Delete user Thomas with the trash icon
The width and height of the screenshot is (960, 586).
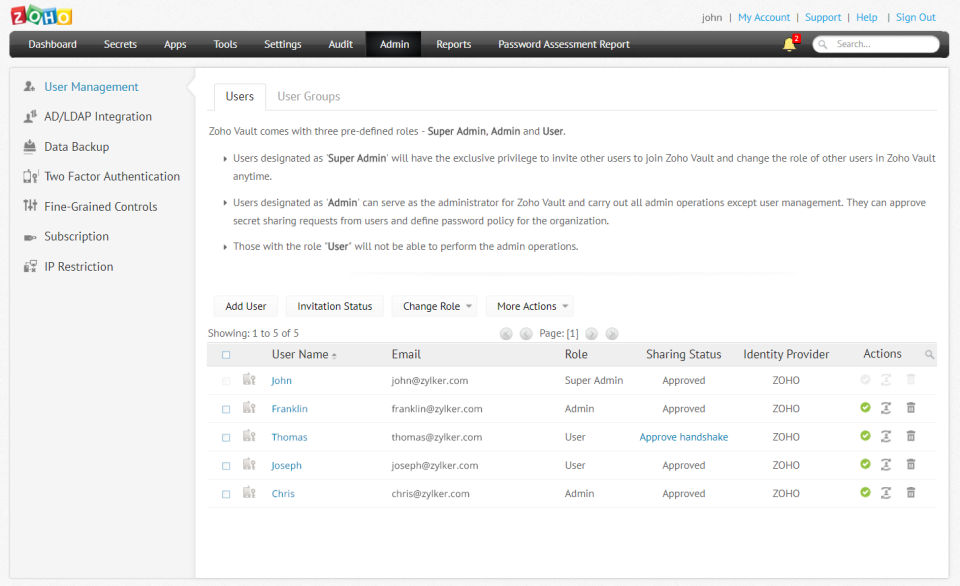(911, 435)
